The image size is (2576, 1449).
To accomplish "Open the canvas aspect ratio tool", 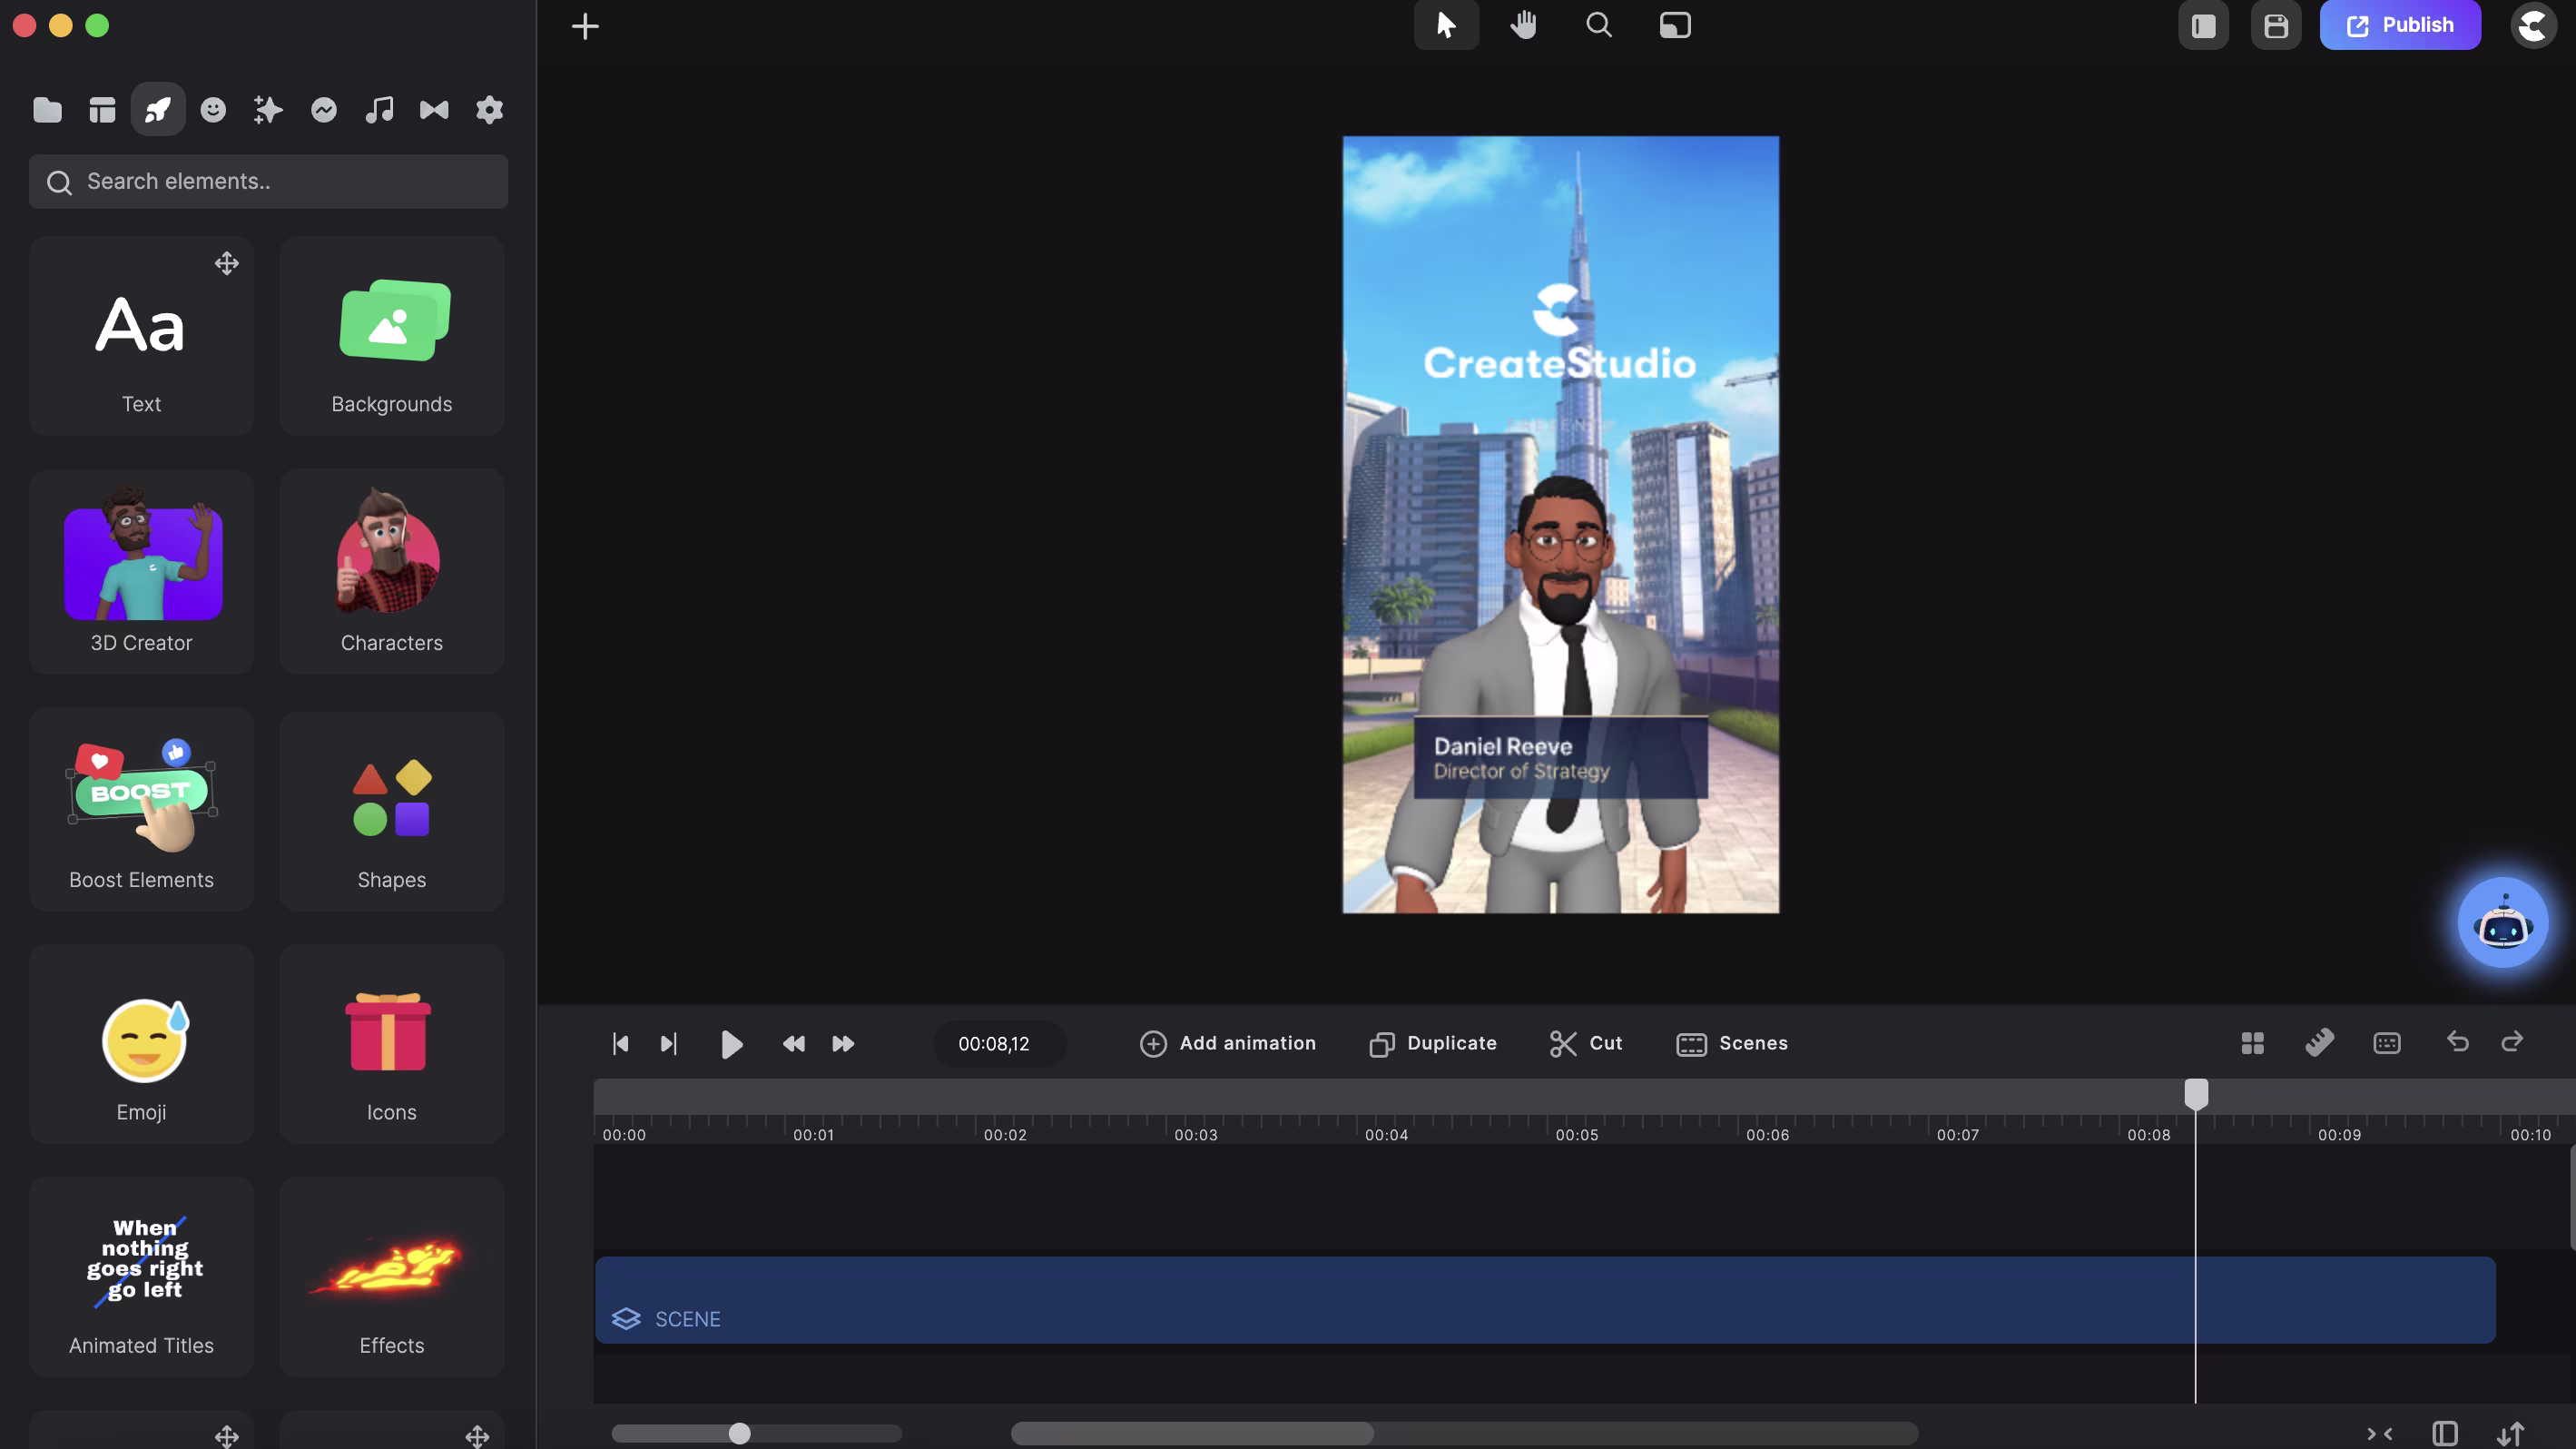I will point(1675,25).
